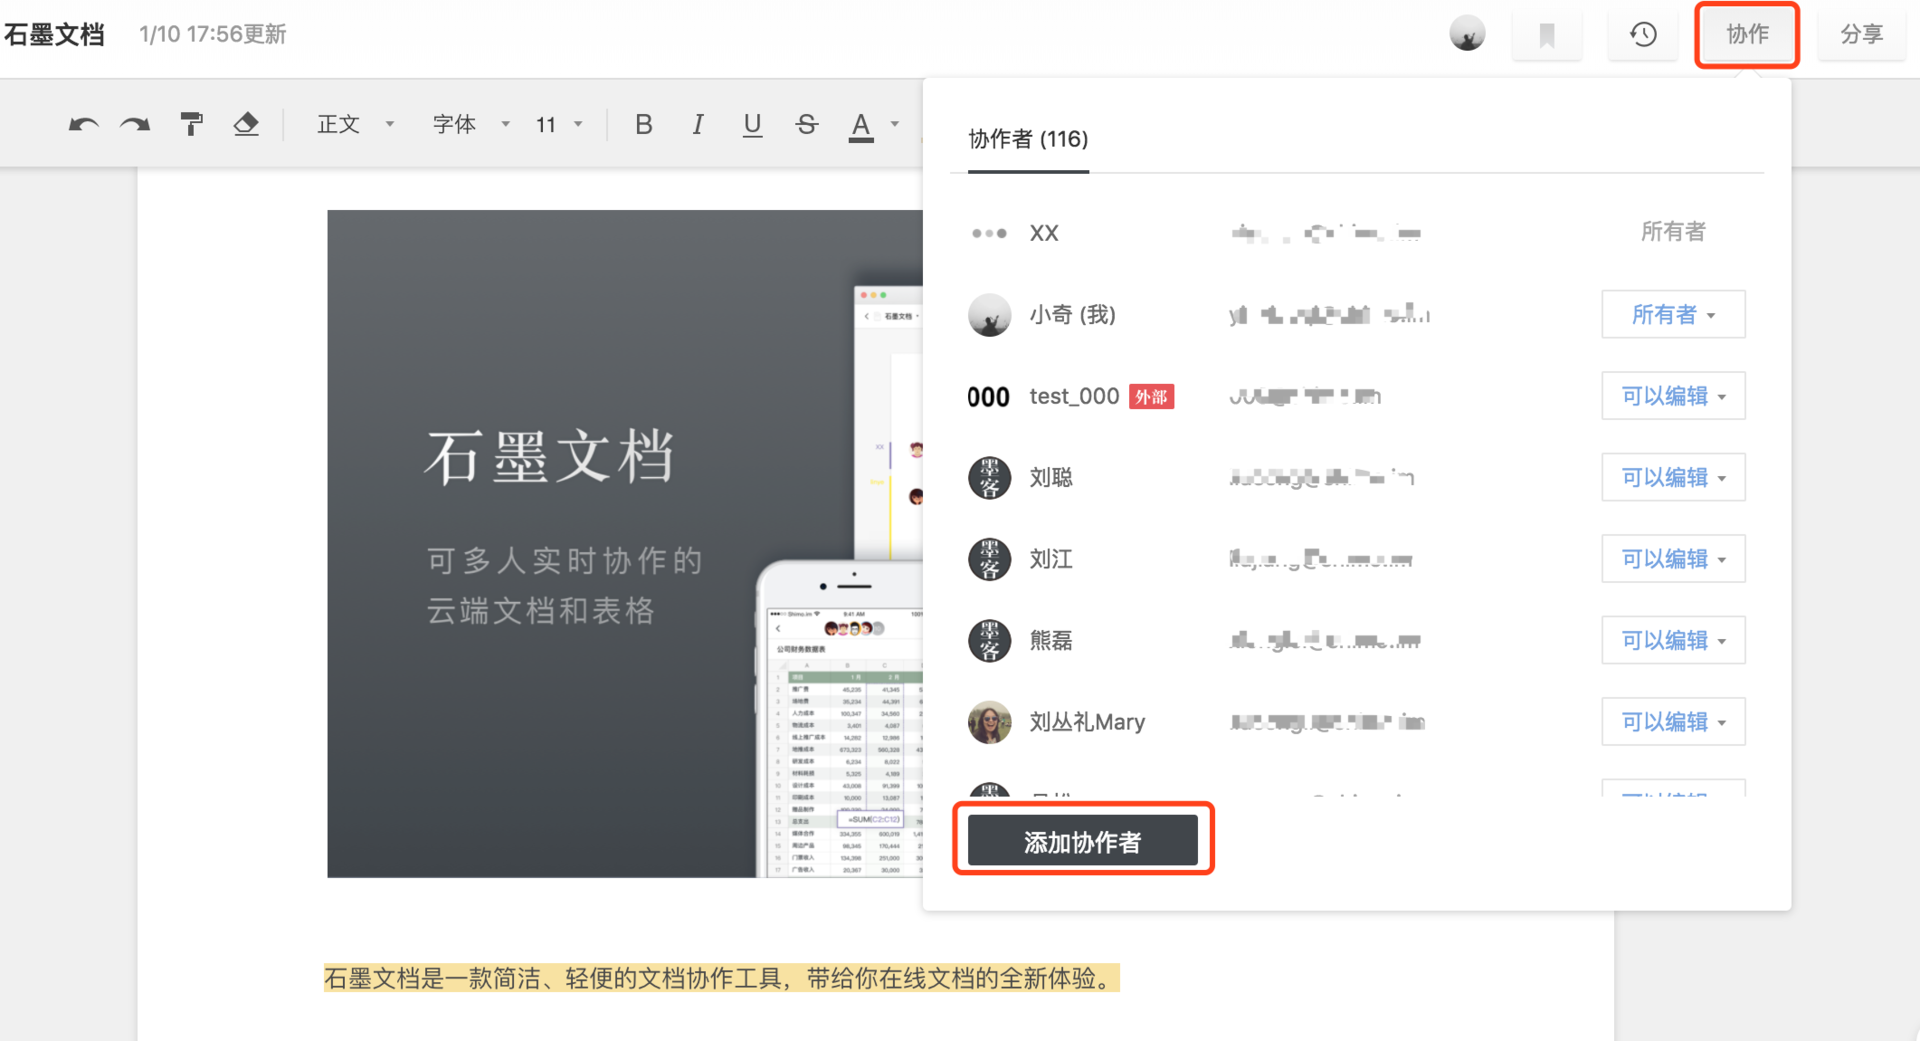
Task: Click the highlighted sentence in document
Action: [721, 978]
